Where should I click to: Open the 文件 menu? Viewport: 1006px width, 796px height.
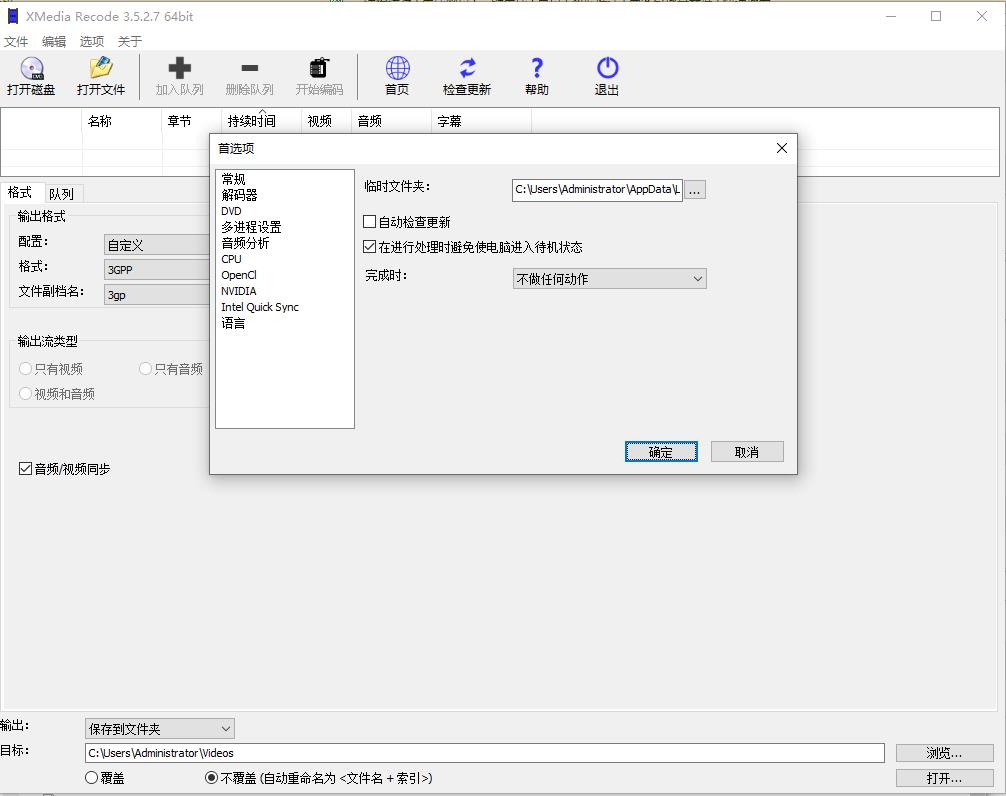(16, 41)
